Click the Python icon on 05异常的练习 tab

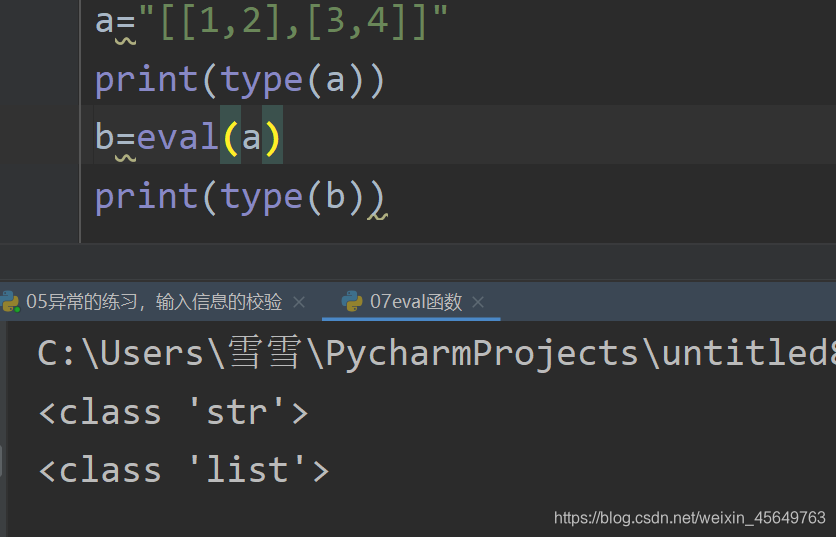coord(9,302)
